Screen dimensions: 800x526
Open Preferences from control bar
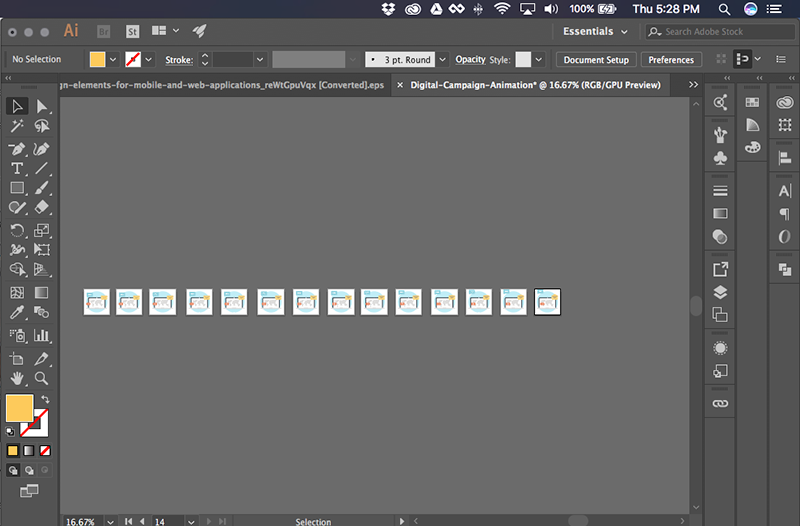tap(671, 60)
